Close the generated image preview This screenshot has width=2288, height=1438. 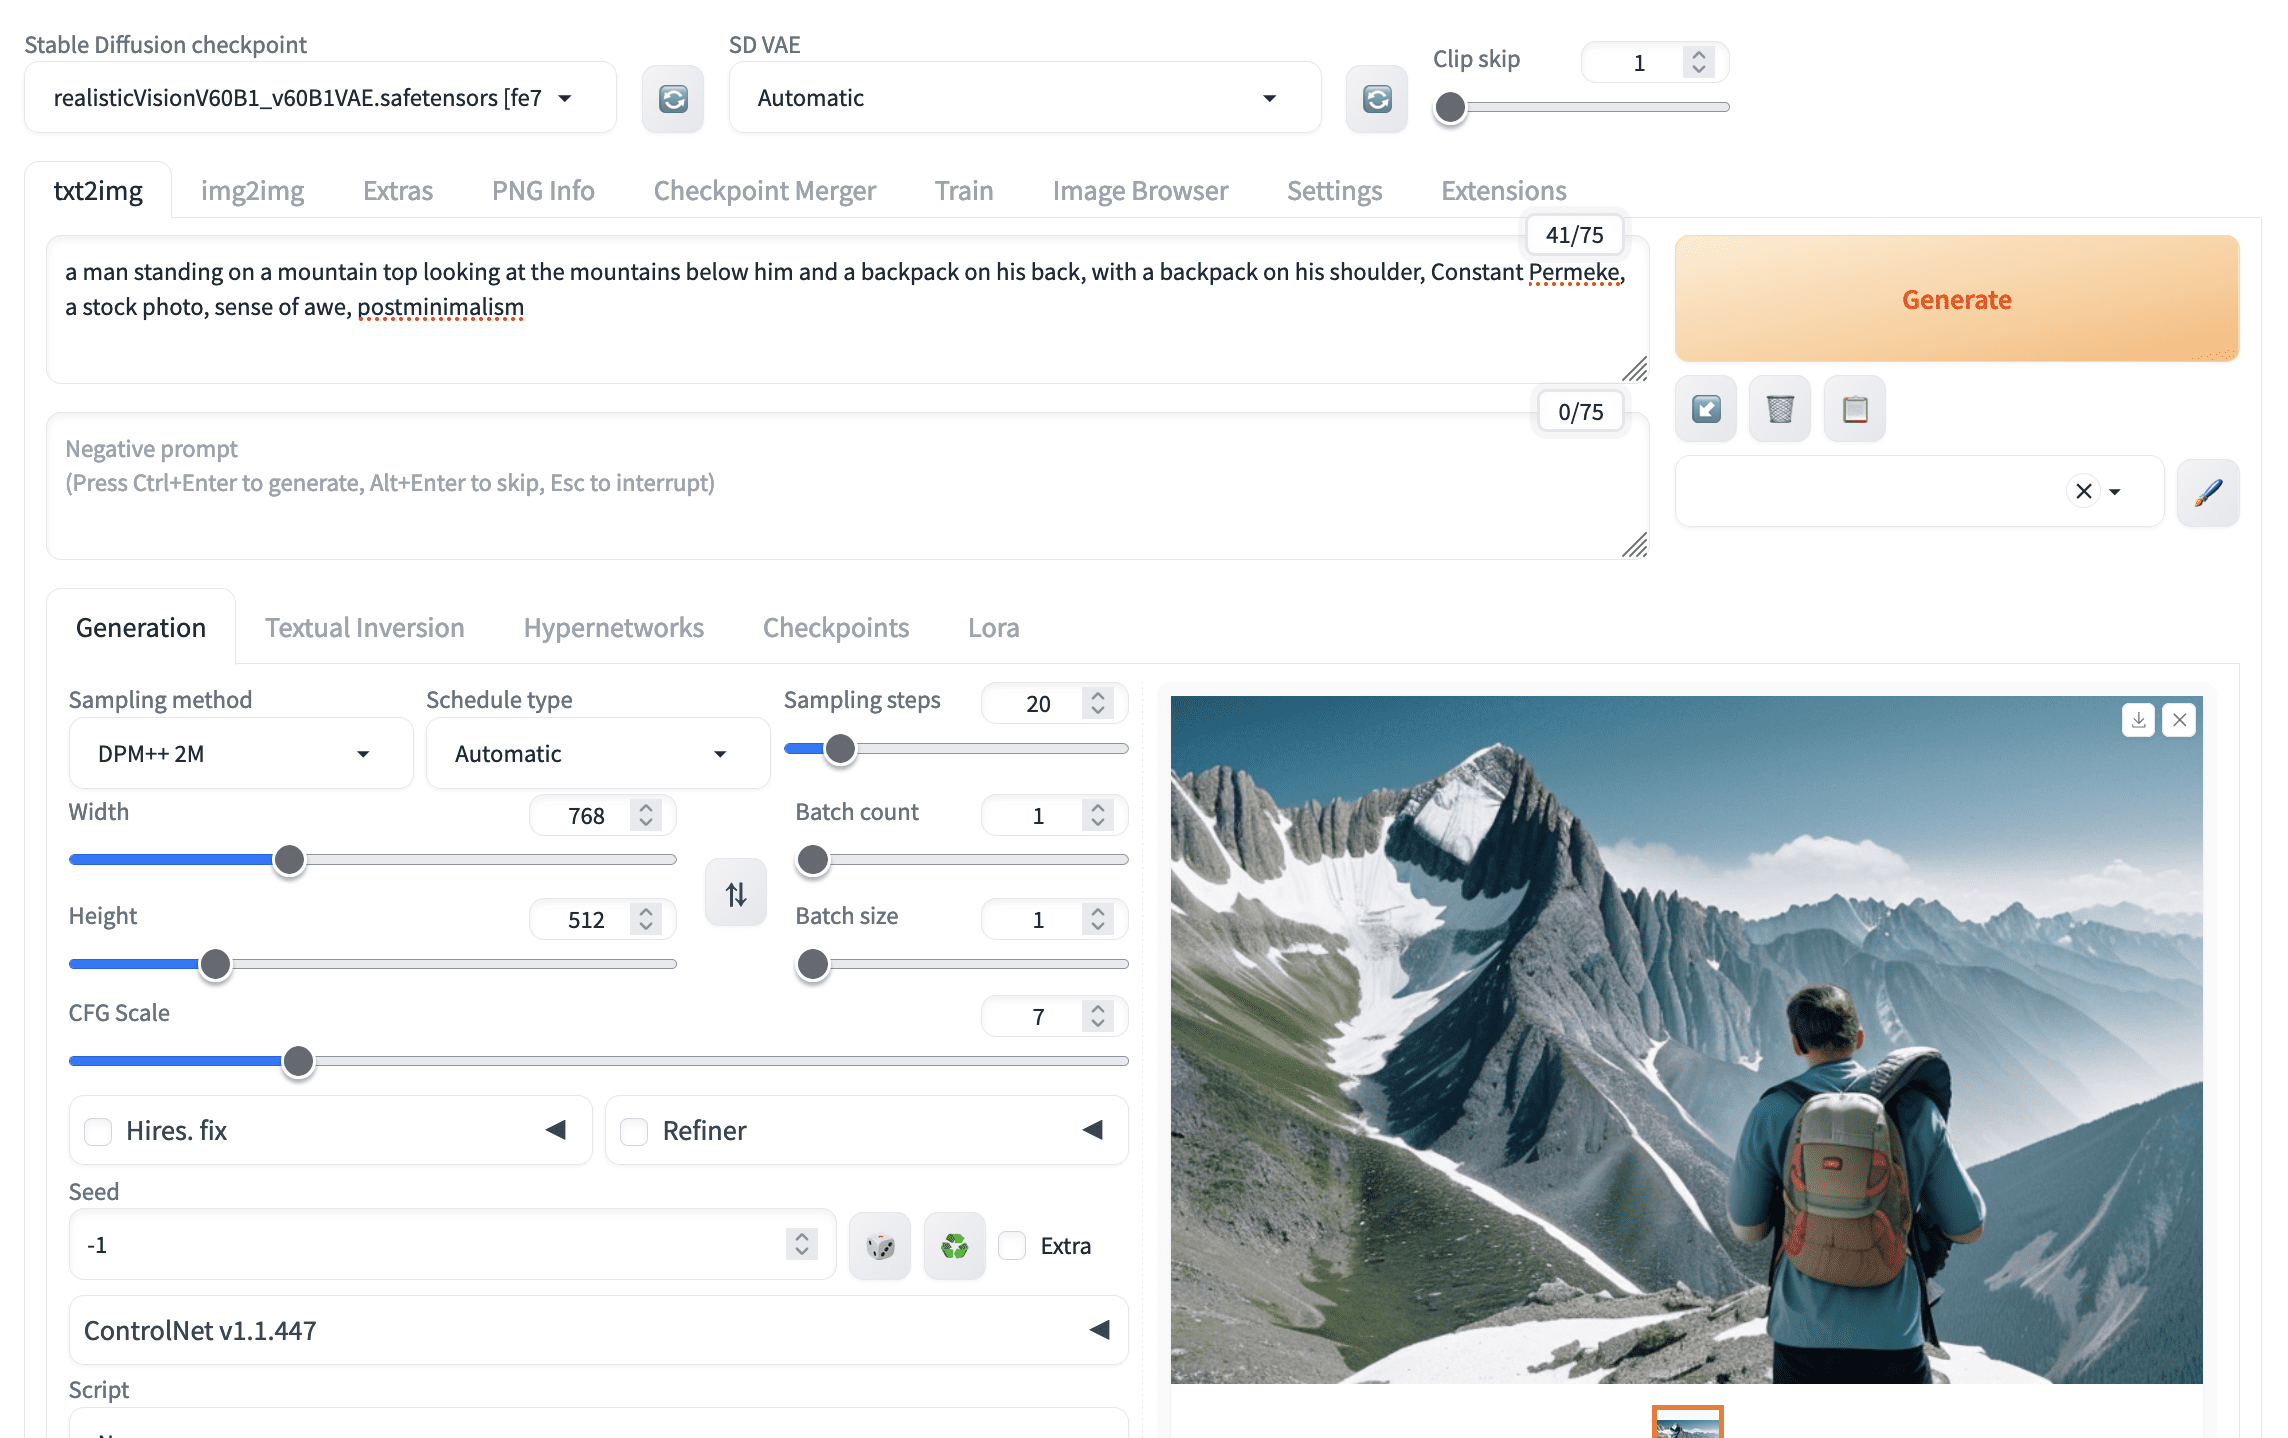[2179, 720]
